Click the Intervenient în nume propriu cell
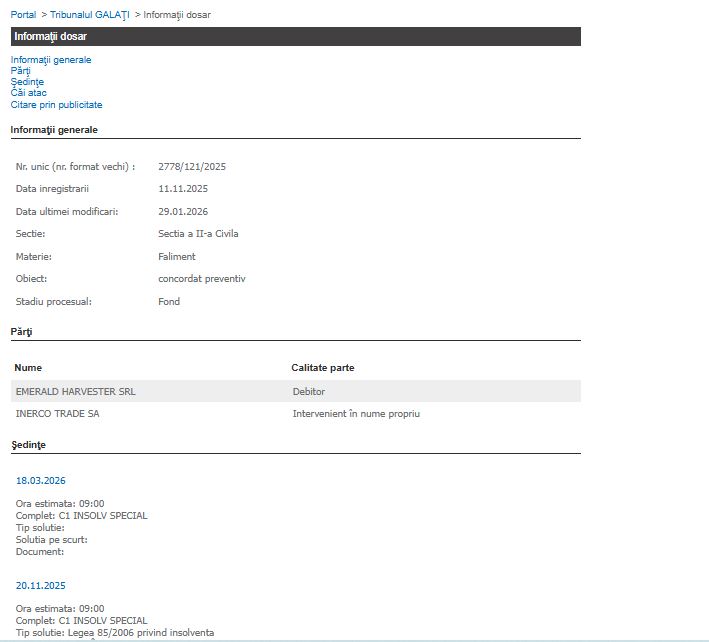The image size is (709, 642). pos(356,414)
